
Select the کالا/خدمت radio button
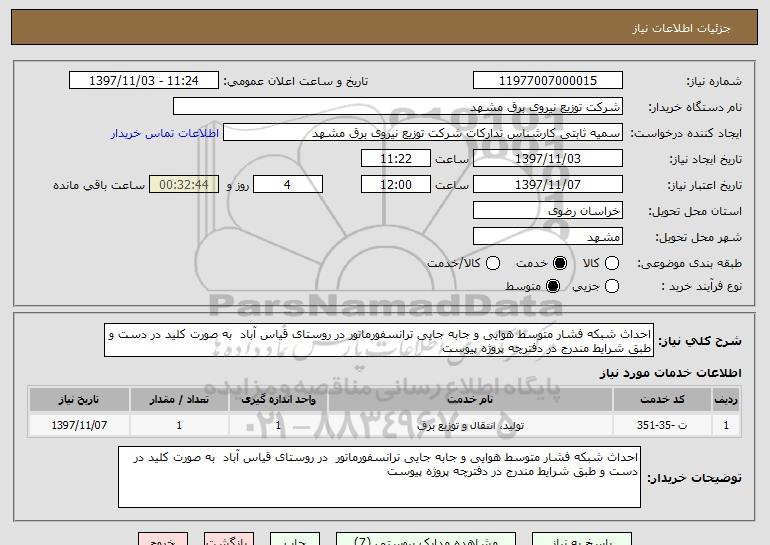click(x=493, y=263)
